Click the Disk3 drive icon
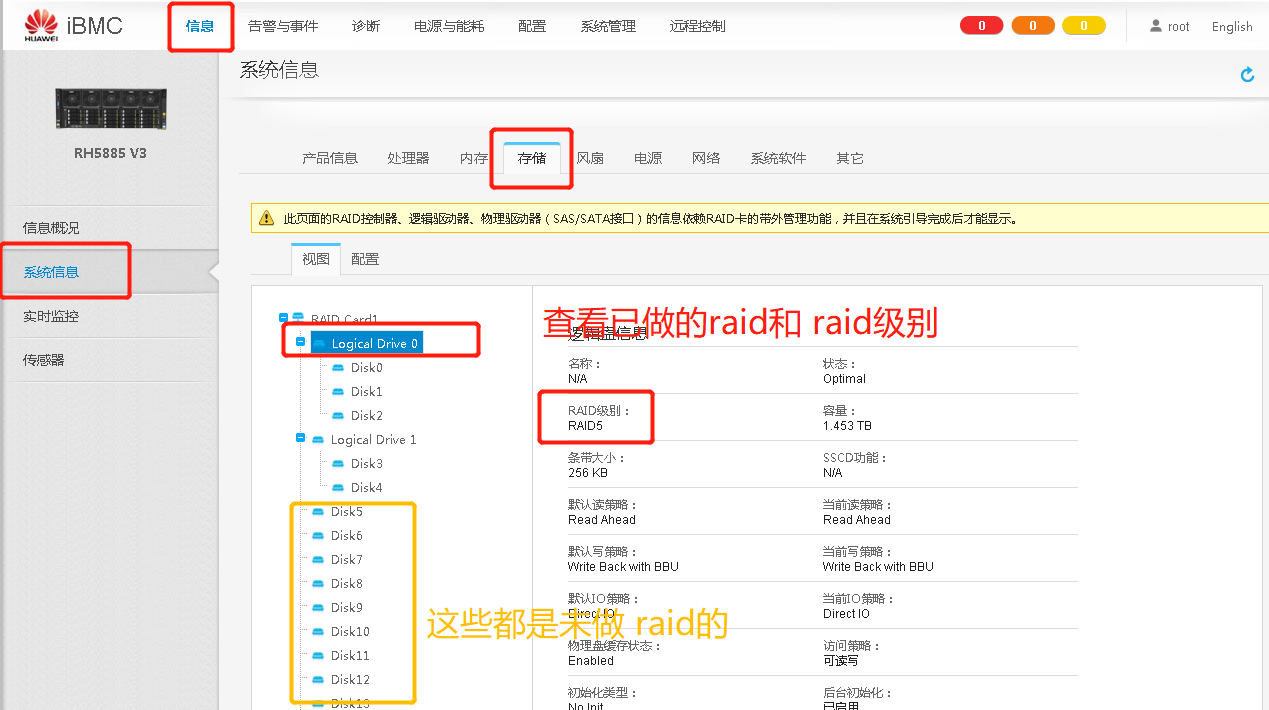 coord(338,464)
